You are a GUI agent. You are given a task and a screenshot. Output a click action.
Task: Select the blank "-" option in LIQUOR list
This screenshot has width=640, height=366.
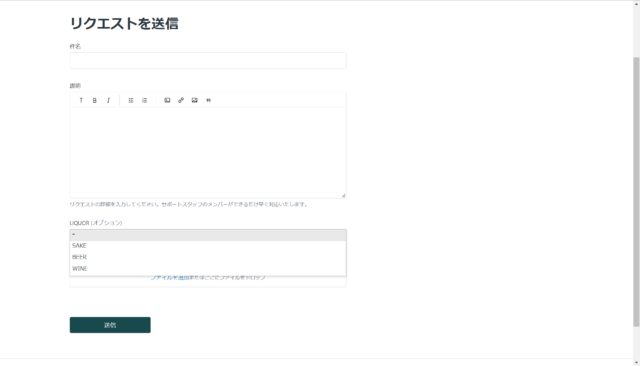[208, 235]
